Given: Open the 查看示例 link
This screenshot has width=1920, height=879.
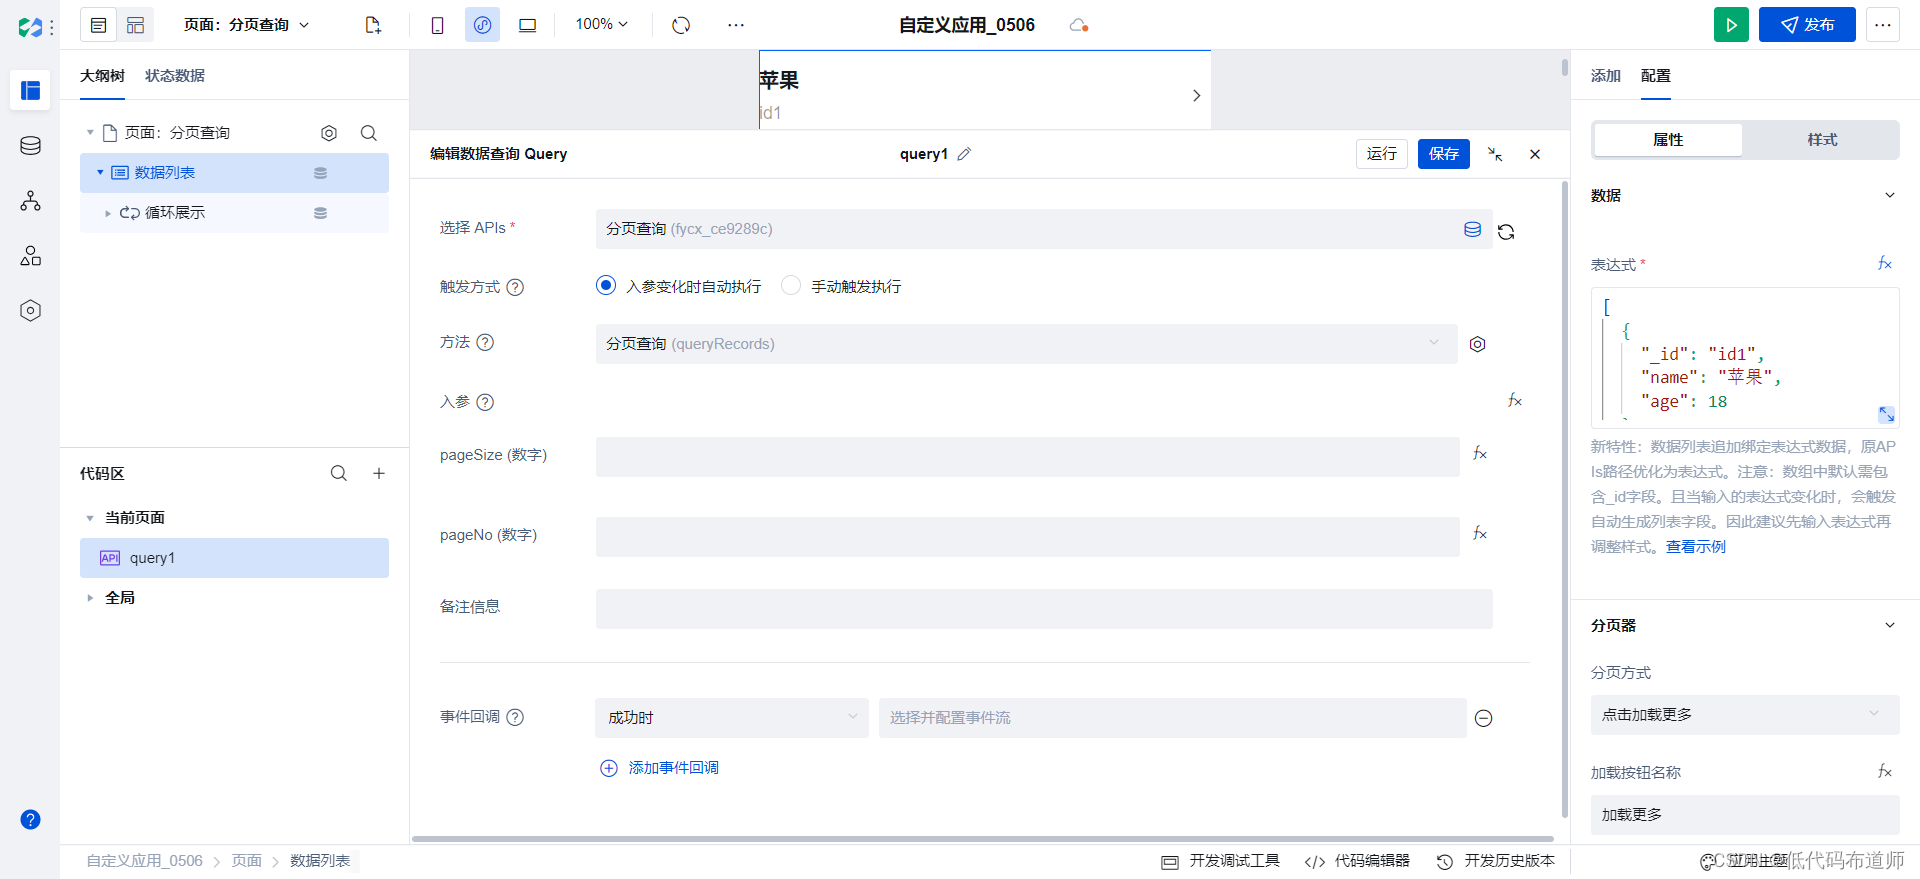Looking at the screenshot, I should [1696, 547].
